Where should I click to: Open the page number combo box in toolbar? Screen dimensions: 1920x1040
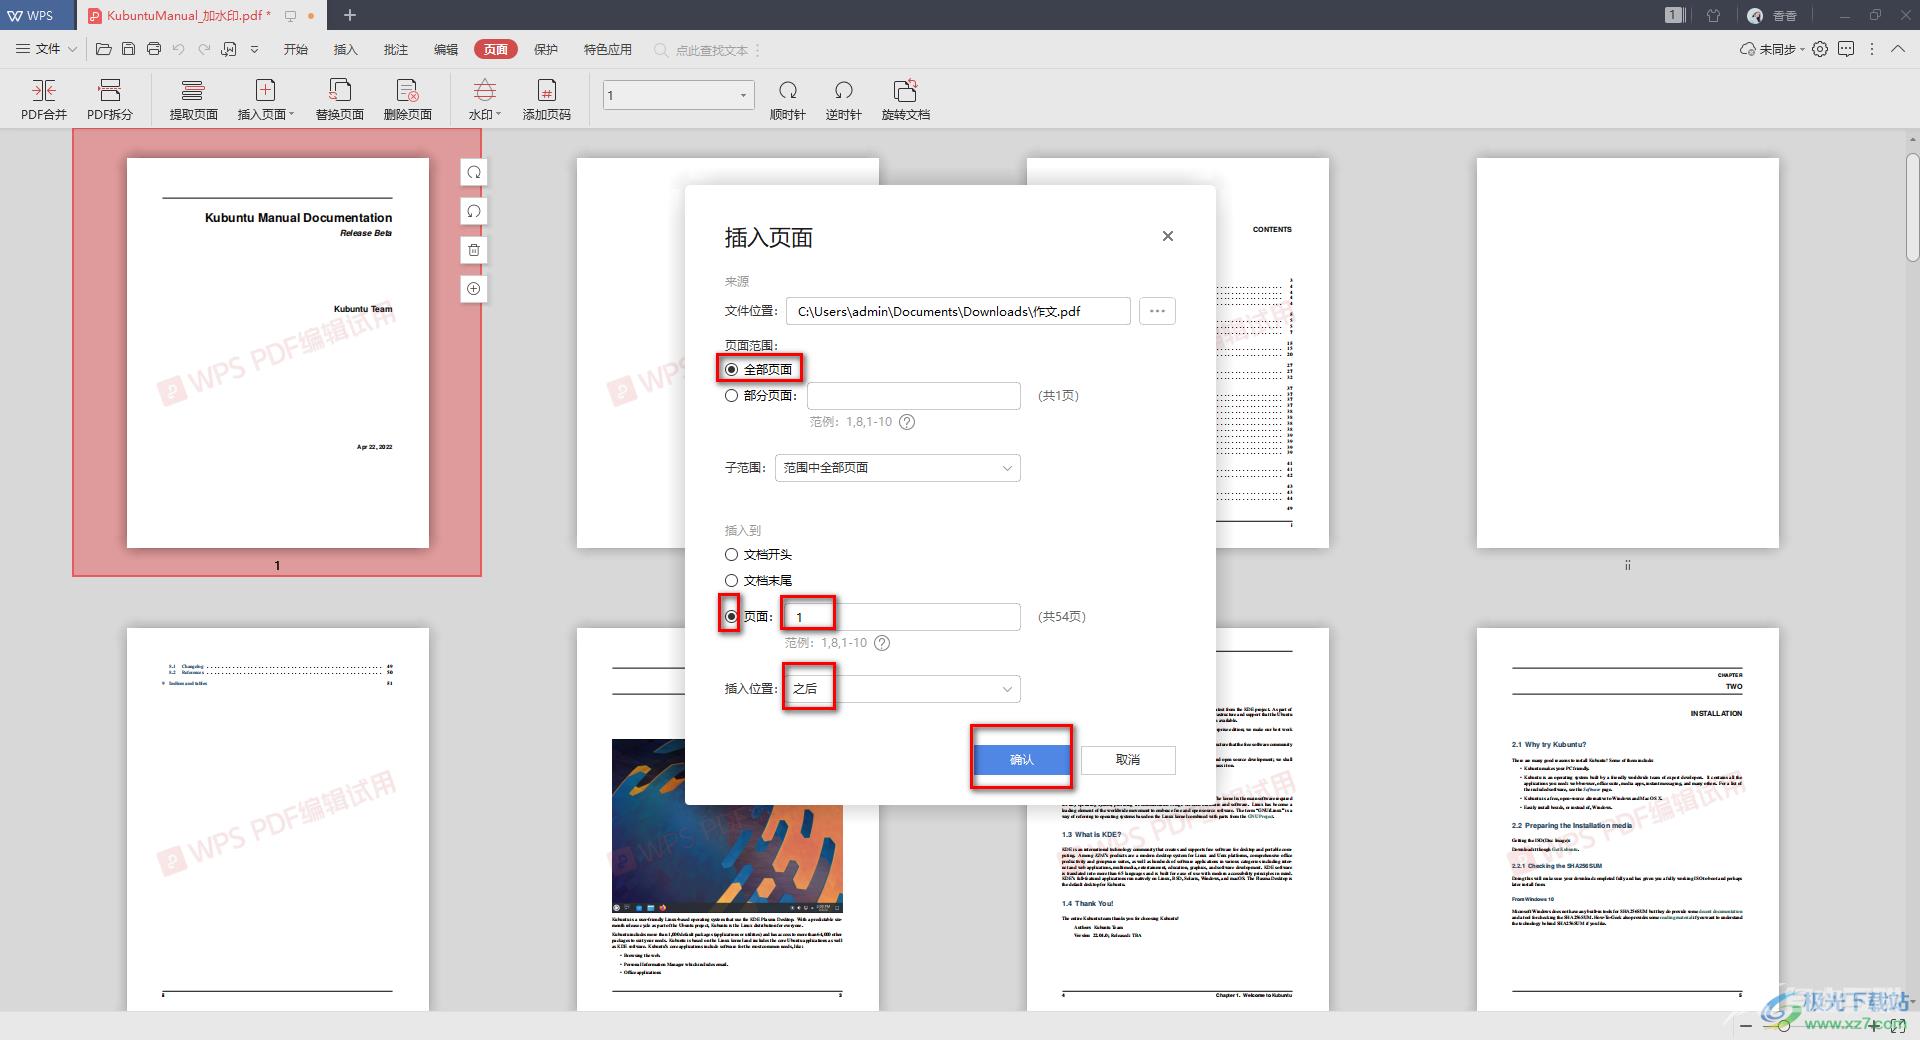(678, 95)
